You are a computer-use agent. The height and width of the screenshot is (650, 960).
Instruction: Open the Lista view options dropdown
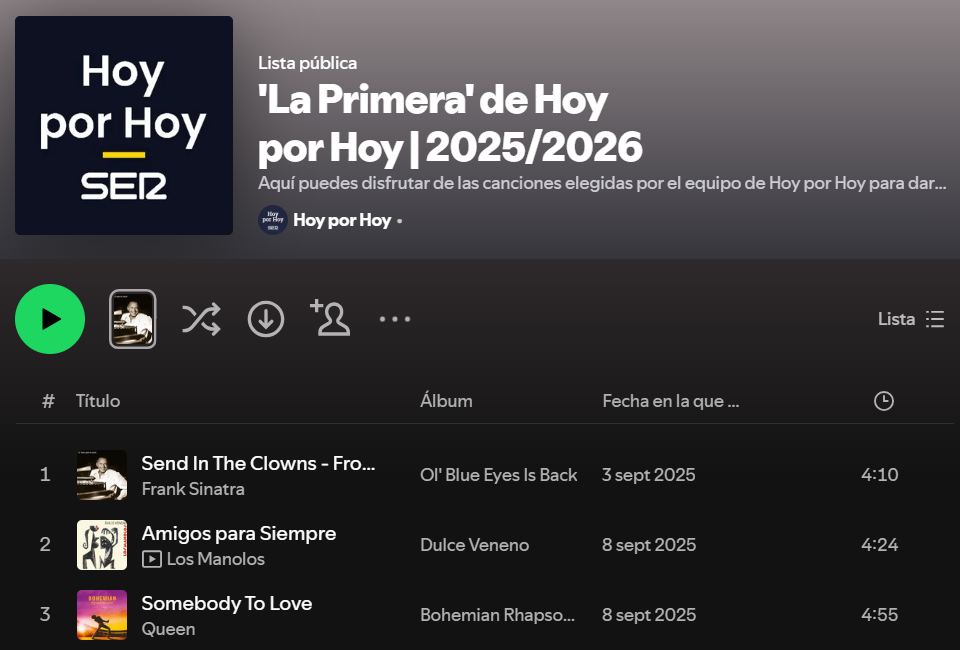911,319
